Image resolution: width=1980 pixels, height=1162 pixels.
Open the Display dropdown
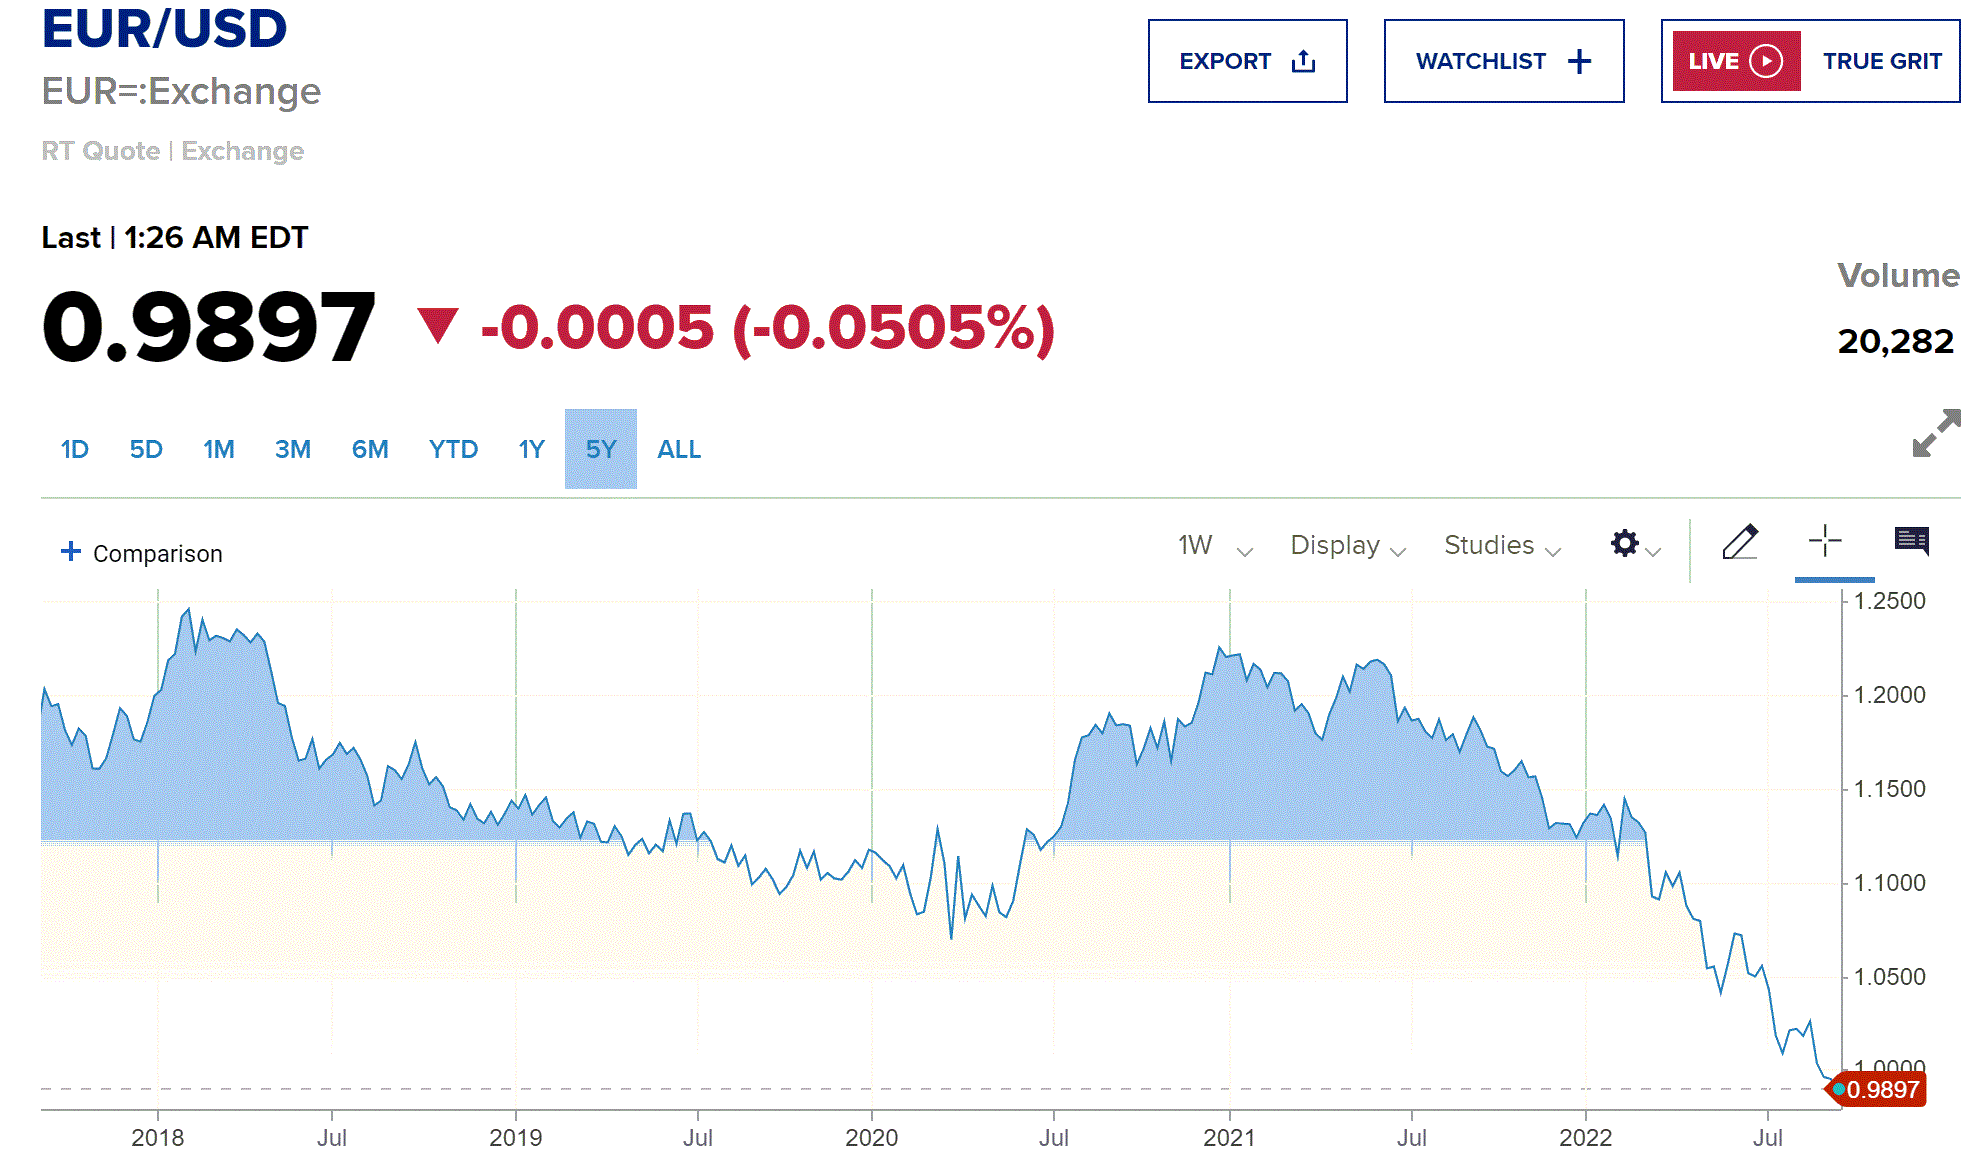pos(1348,545)
